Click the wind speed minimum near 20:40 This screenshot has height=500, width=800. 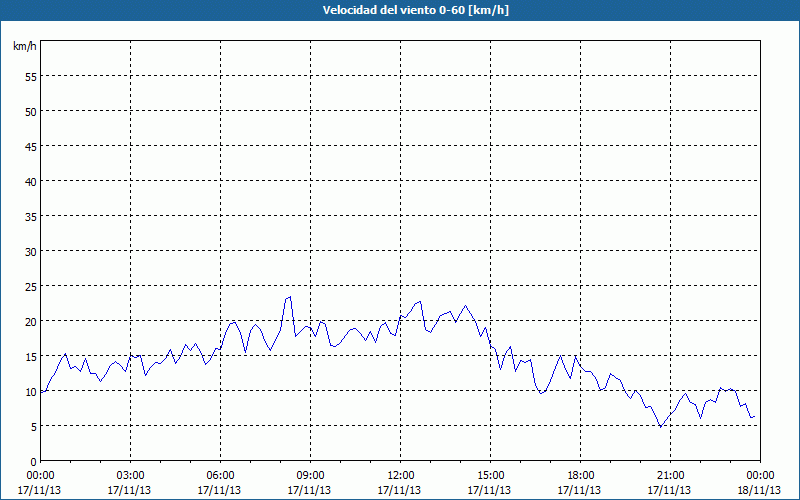660,427
